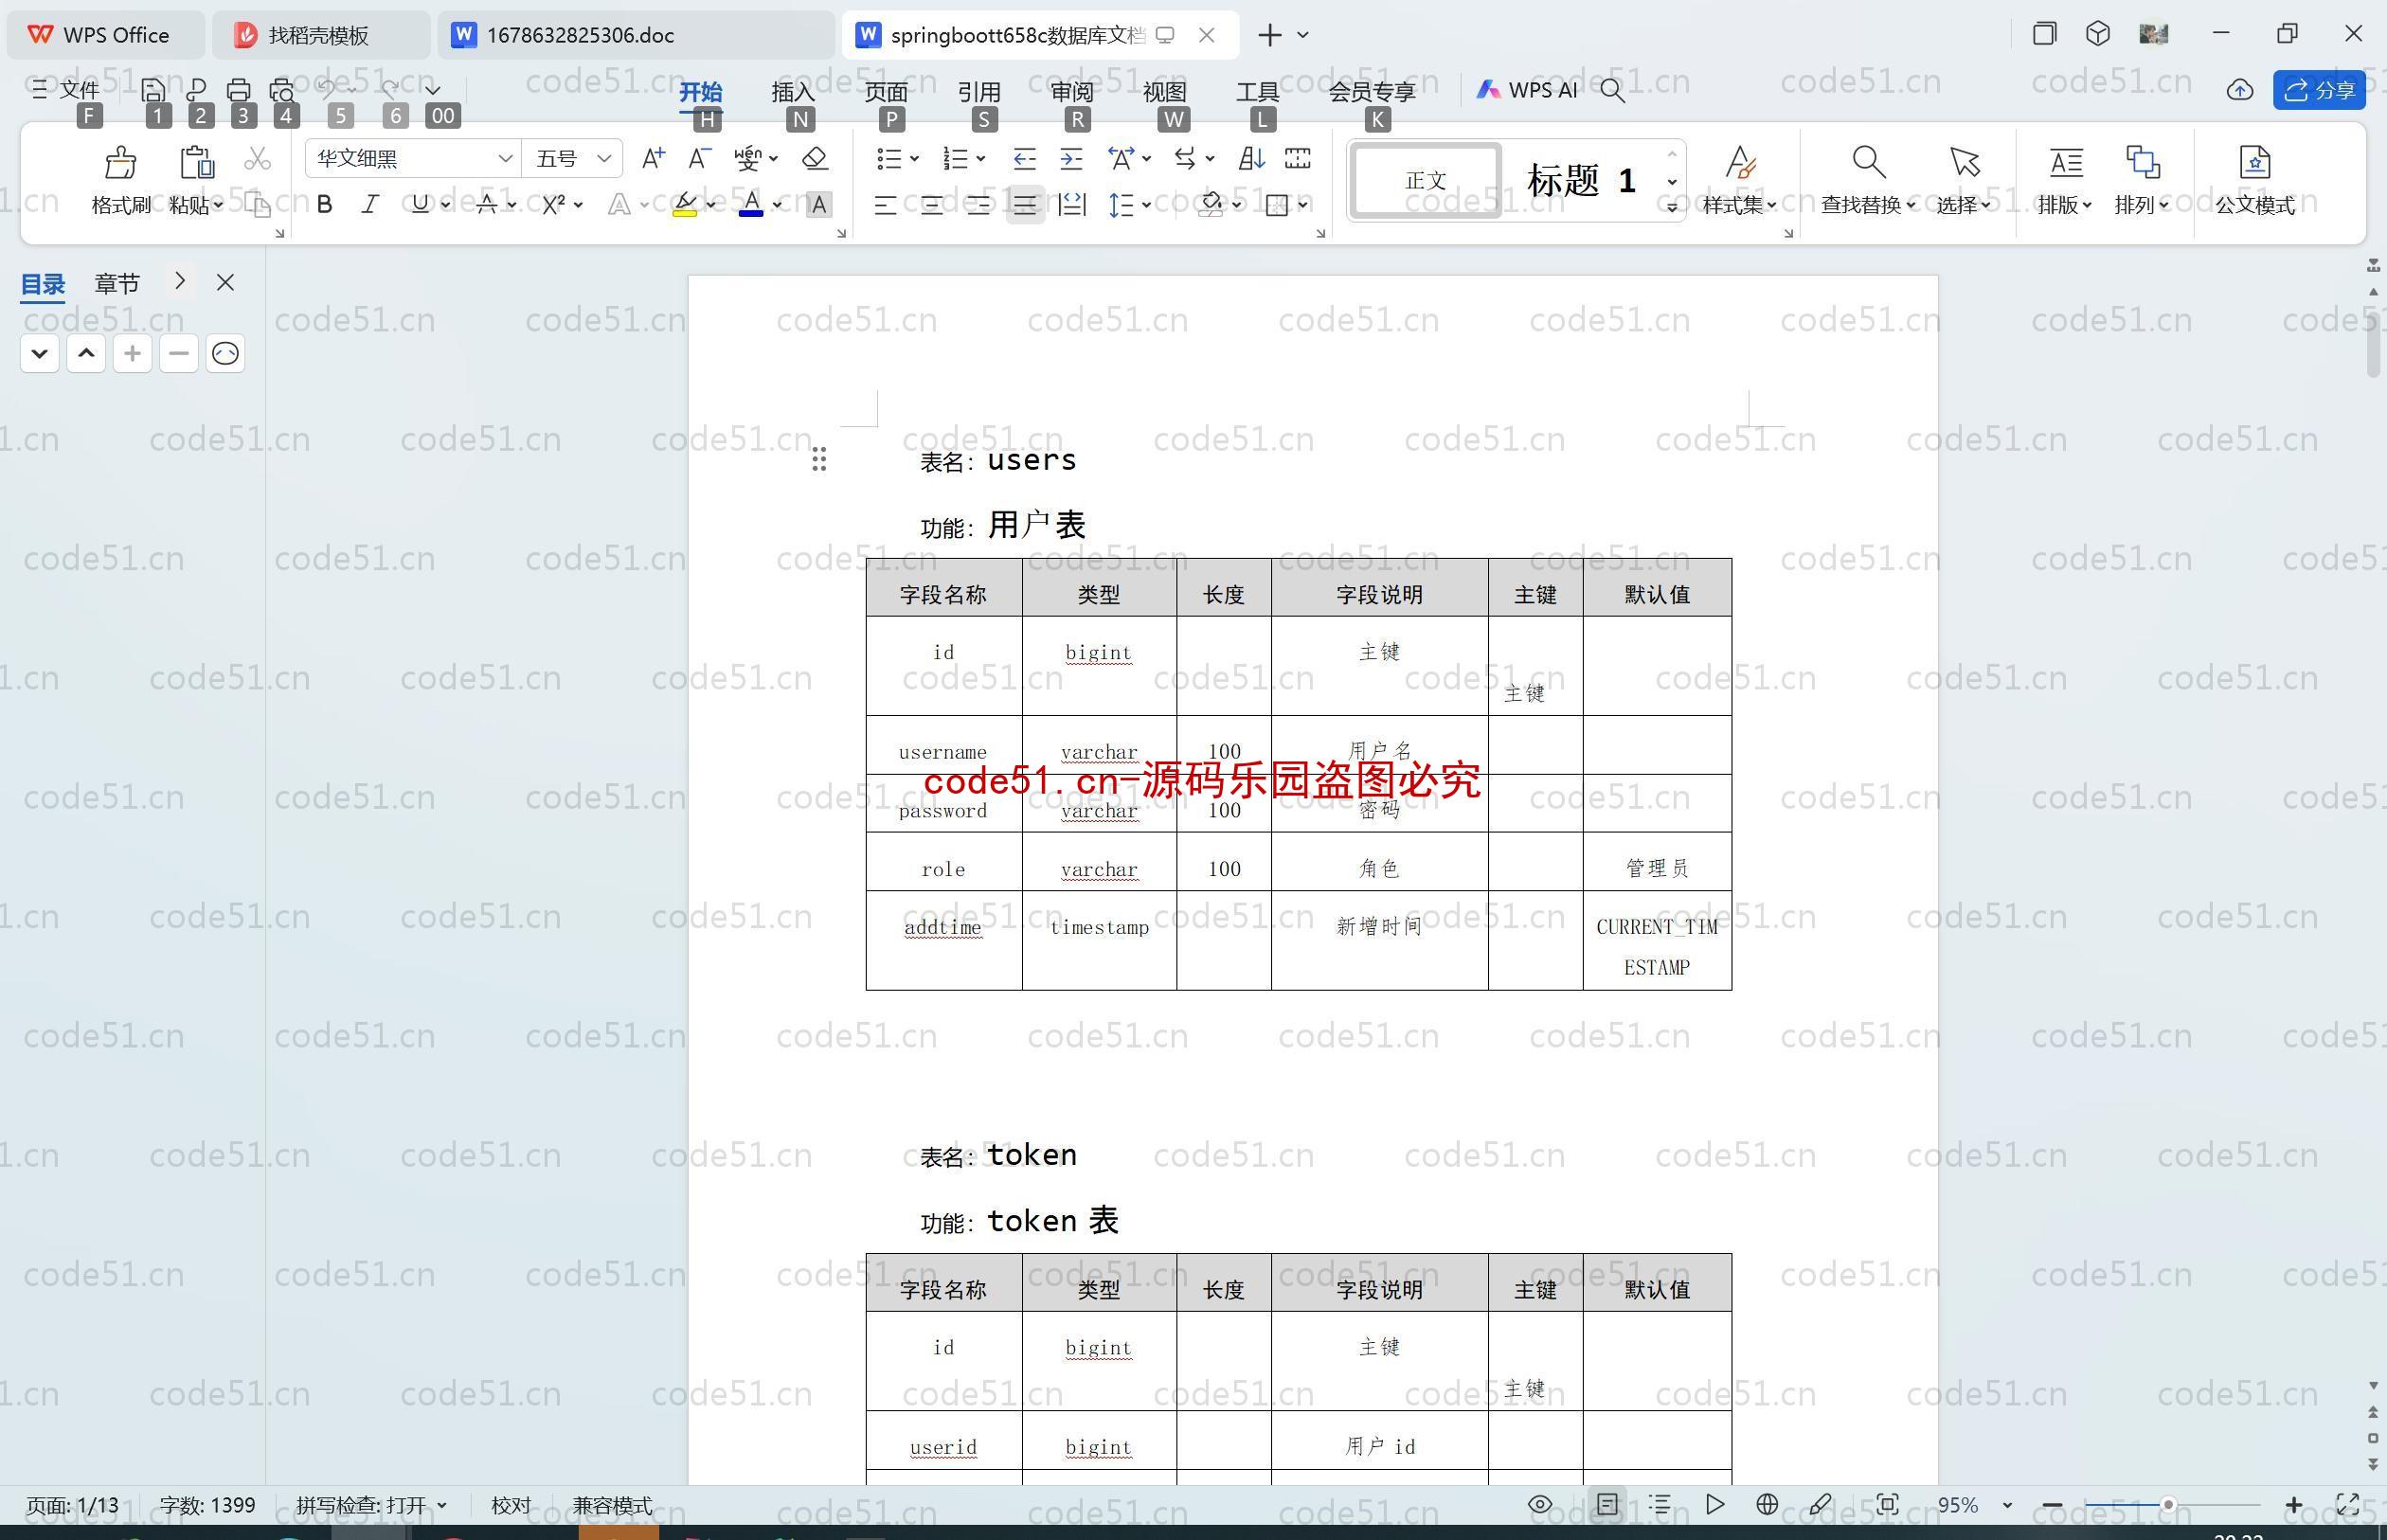Toggle page view layout icon in status bar

[1607, 1504]
